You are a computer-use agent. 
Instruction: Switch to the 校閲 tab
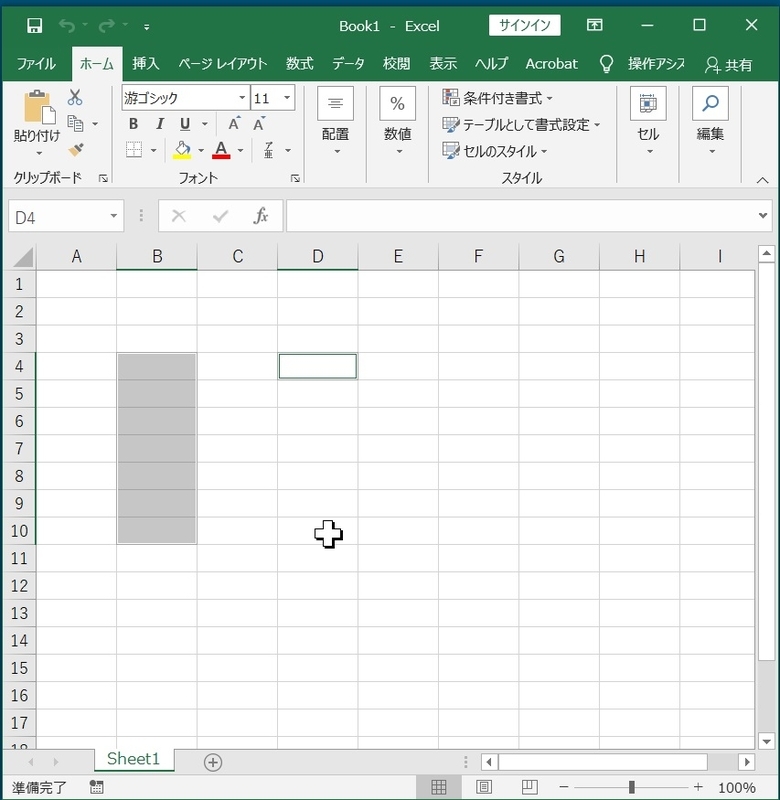coord(396,64)
